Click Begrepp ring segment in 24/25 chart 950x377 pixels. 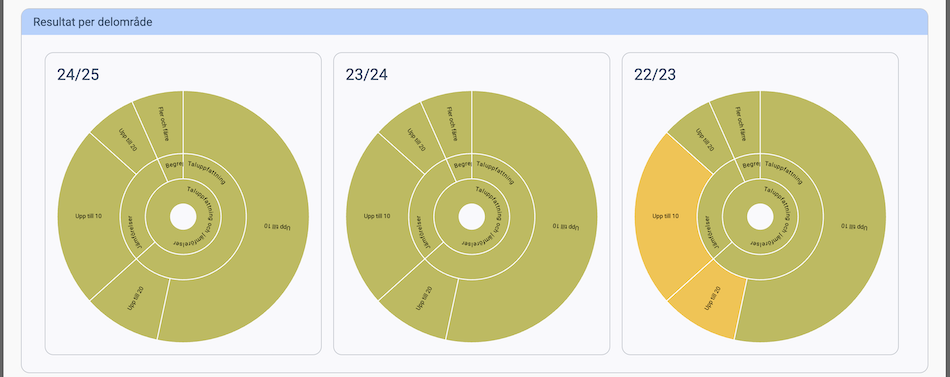(172, 165)
